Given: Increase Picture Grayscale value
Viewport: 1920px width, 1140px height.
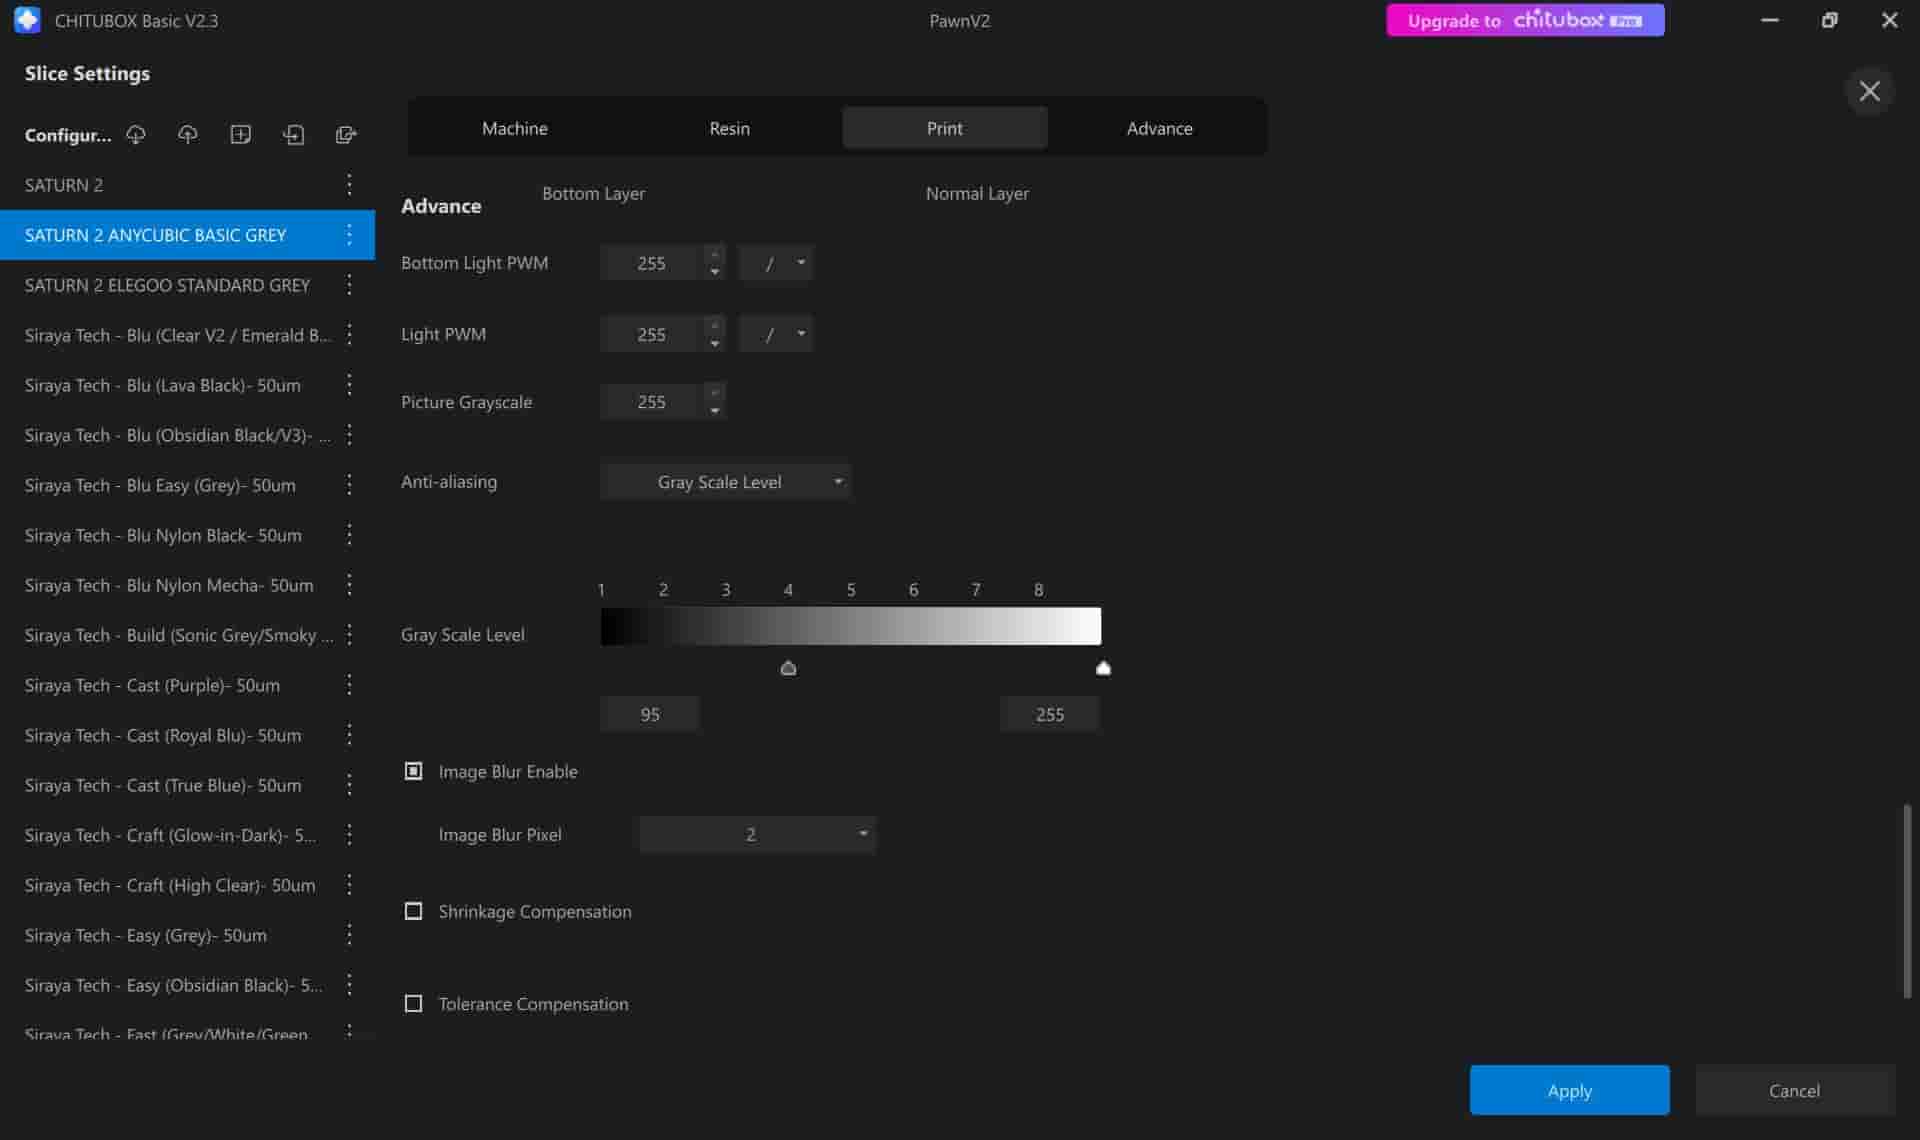Looking at the screenshot, I should (x=714, y=393).
